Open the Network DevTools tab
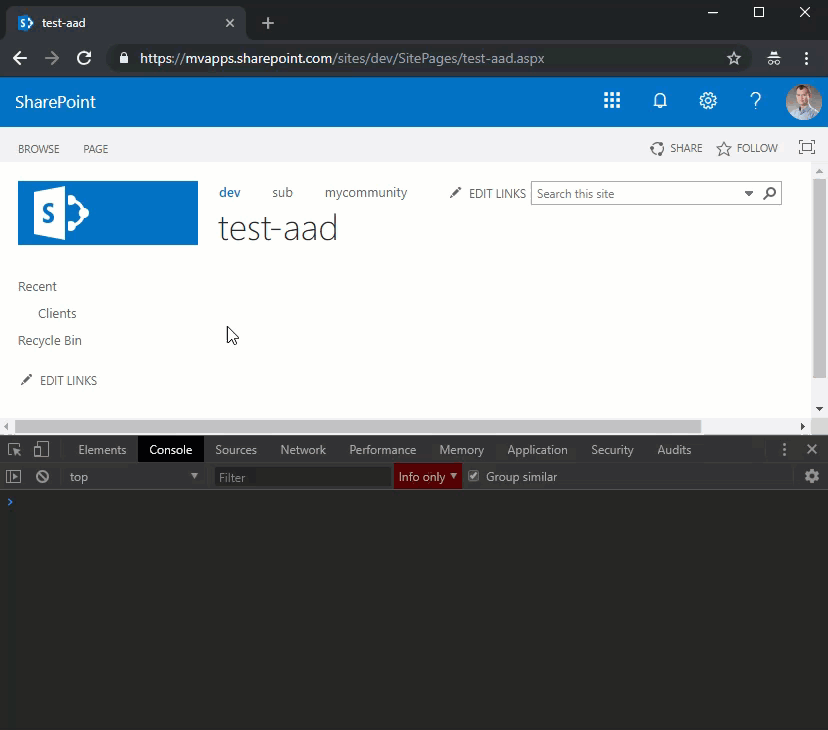 303,450
